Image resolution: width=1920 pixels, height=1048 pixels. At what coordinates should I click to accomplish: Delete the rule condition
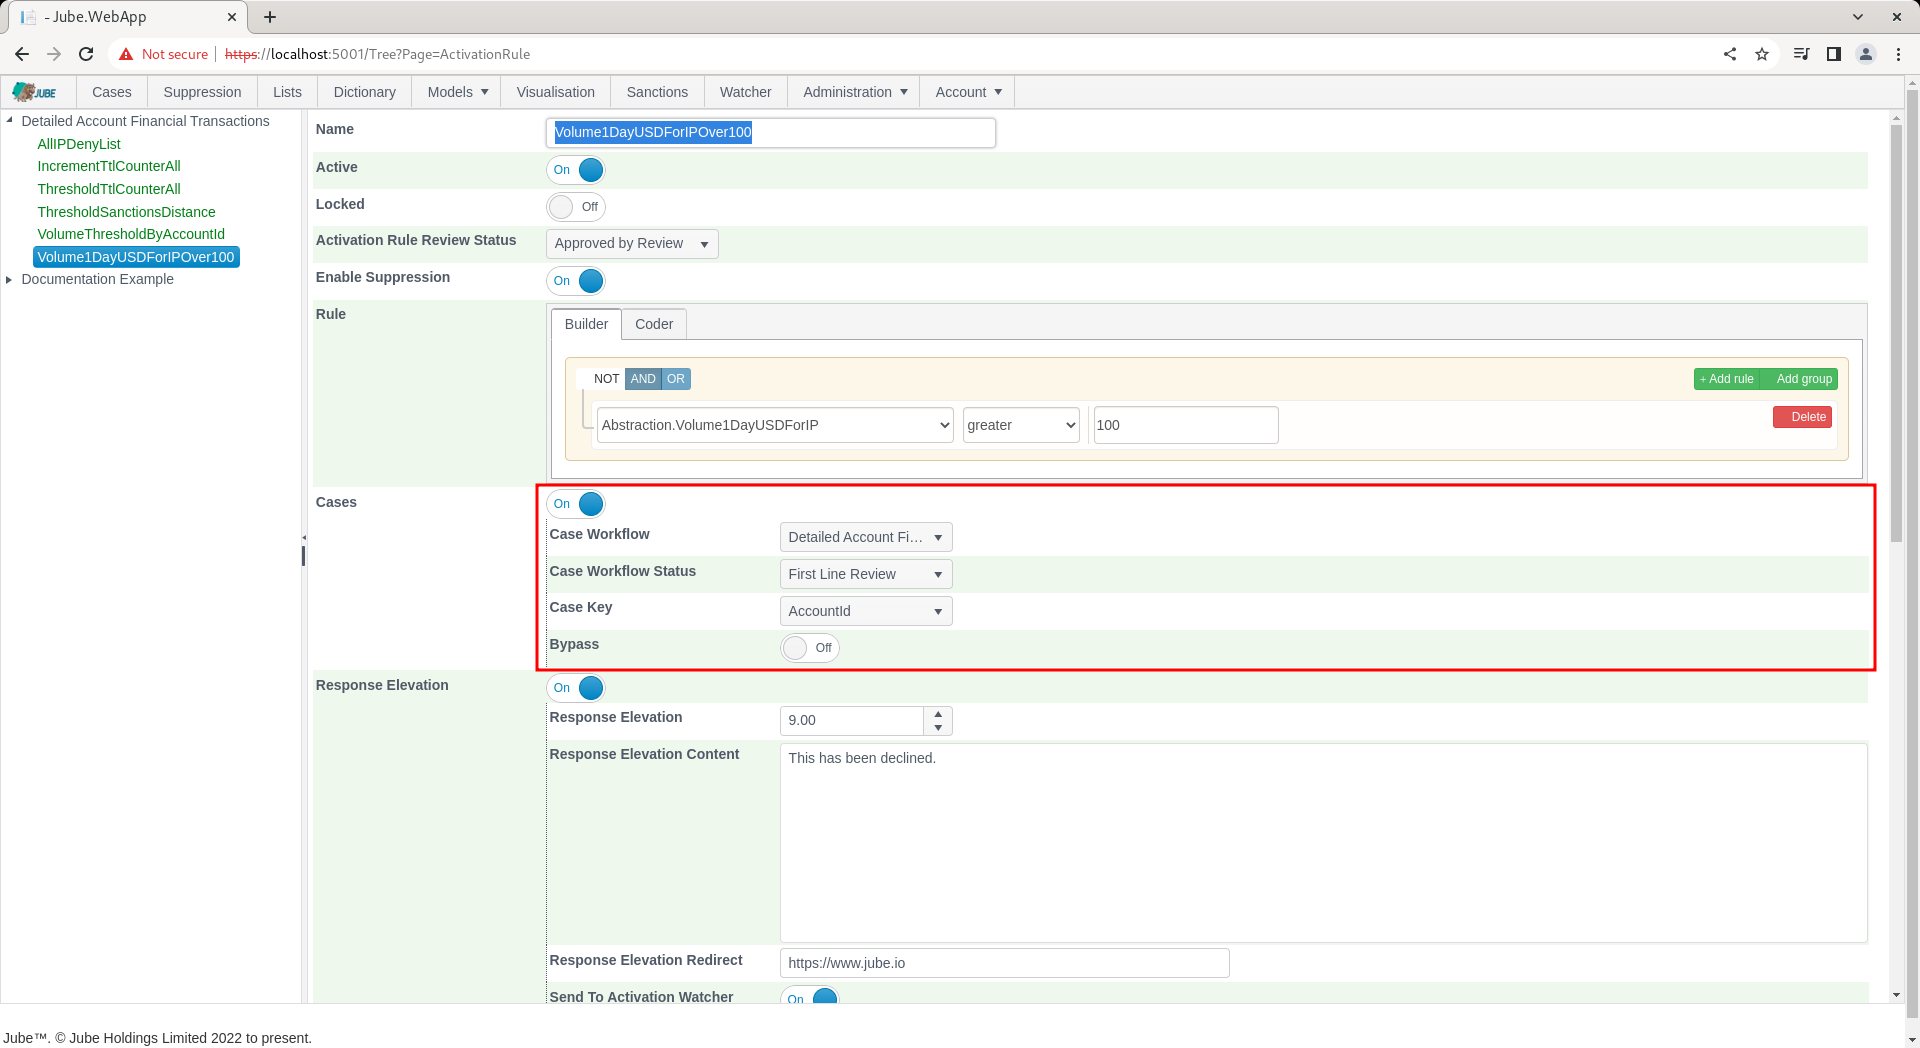point(1802,417)
